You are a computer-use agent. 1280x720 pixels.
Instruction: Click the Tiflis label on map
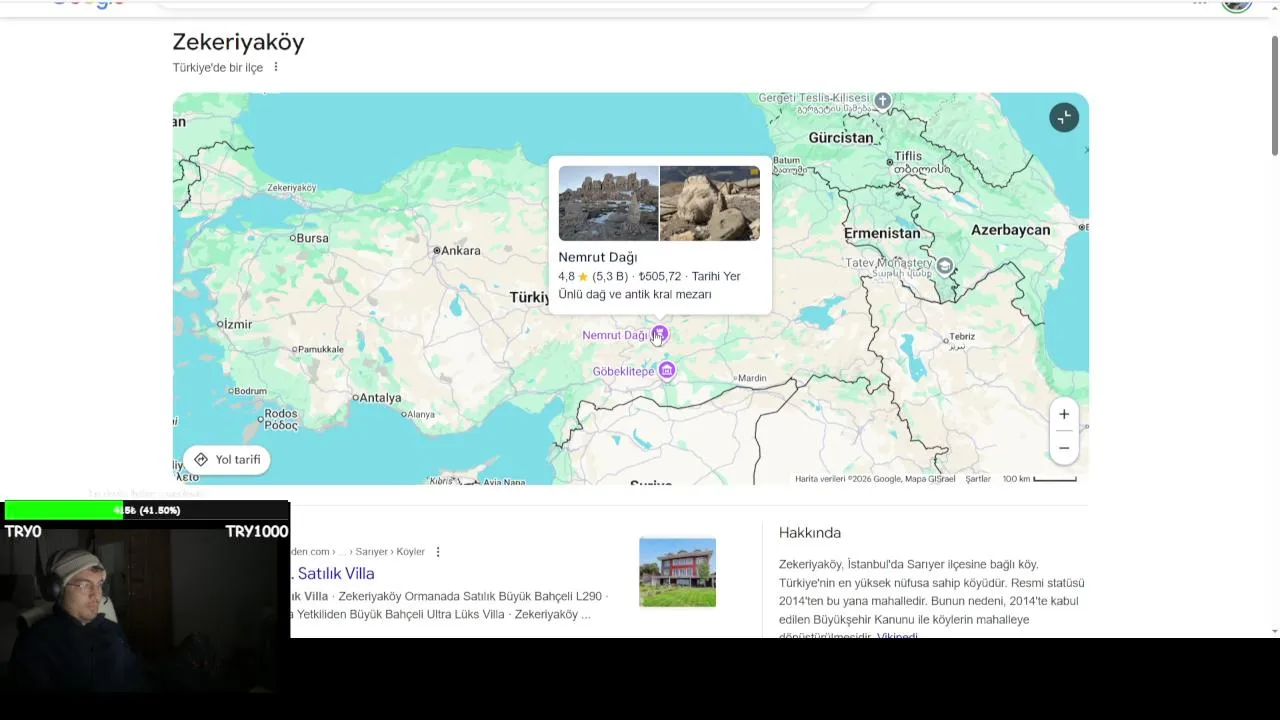pyautogui.click(x=908, y=156)
